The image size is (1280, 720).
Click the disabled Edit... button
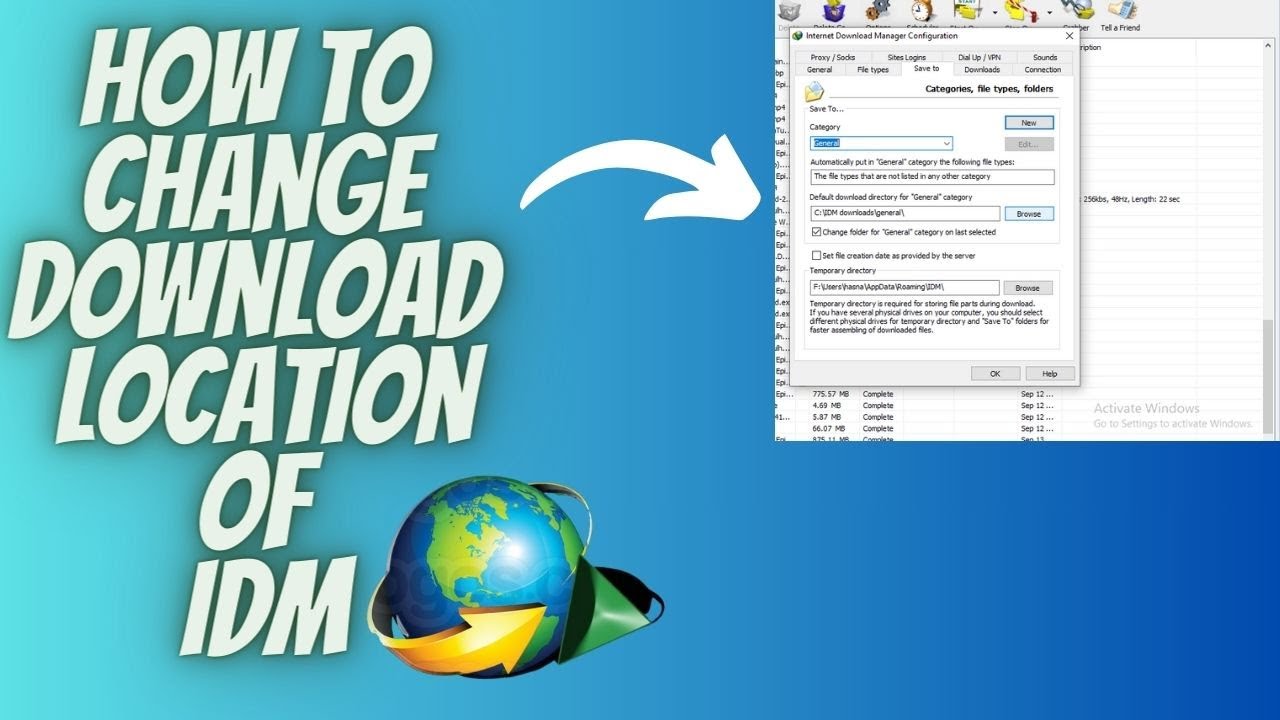point(1029,145)
